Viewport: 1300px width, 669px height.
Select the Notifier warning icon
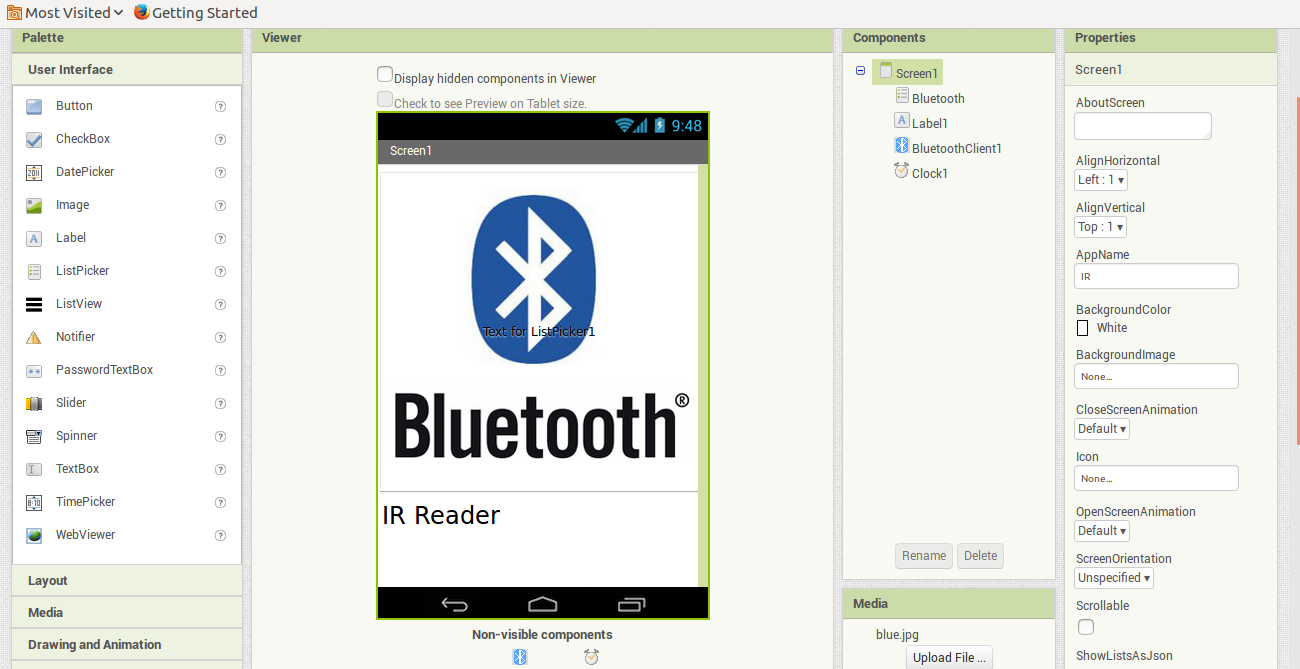click(34, 337)
